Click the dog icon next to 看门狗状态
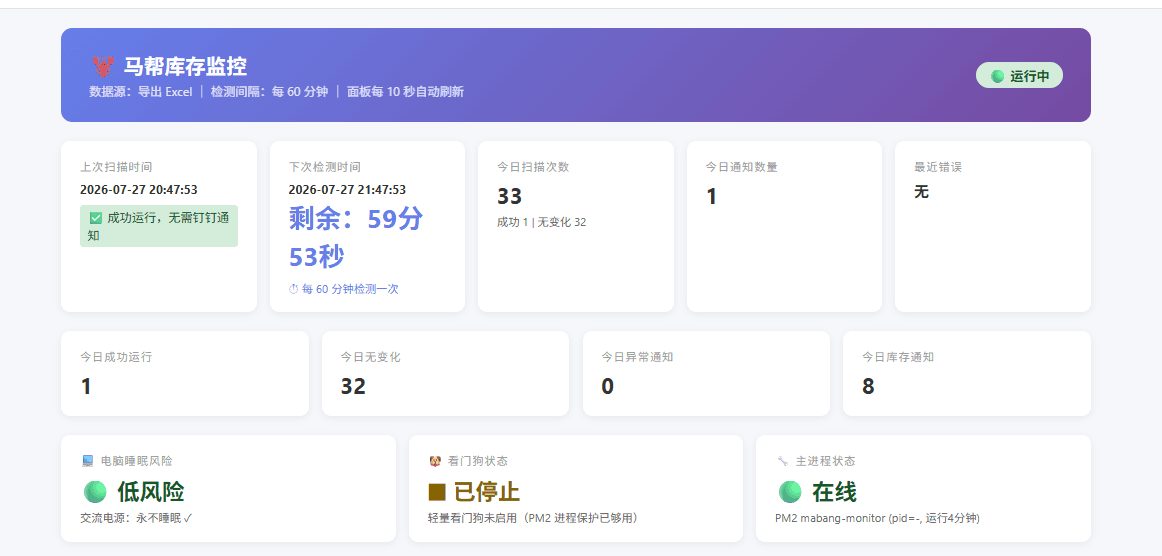 click(436, 461)
